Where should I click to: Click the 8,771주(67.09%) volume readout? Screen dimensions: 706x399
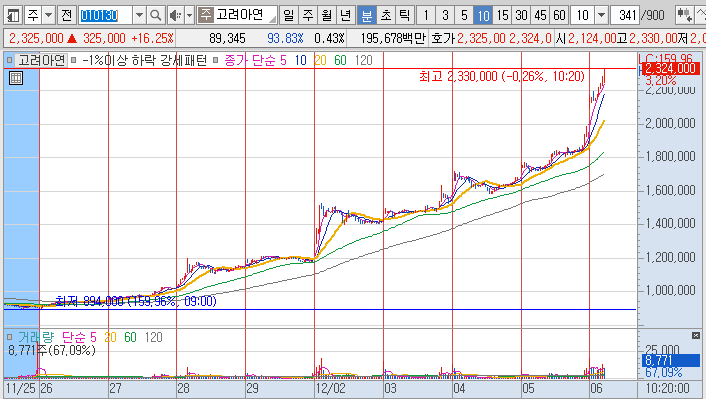pyautogui.click(x=52, y=350)
